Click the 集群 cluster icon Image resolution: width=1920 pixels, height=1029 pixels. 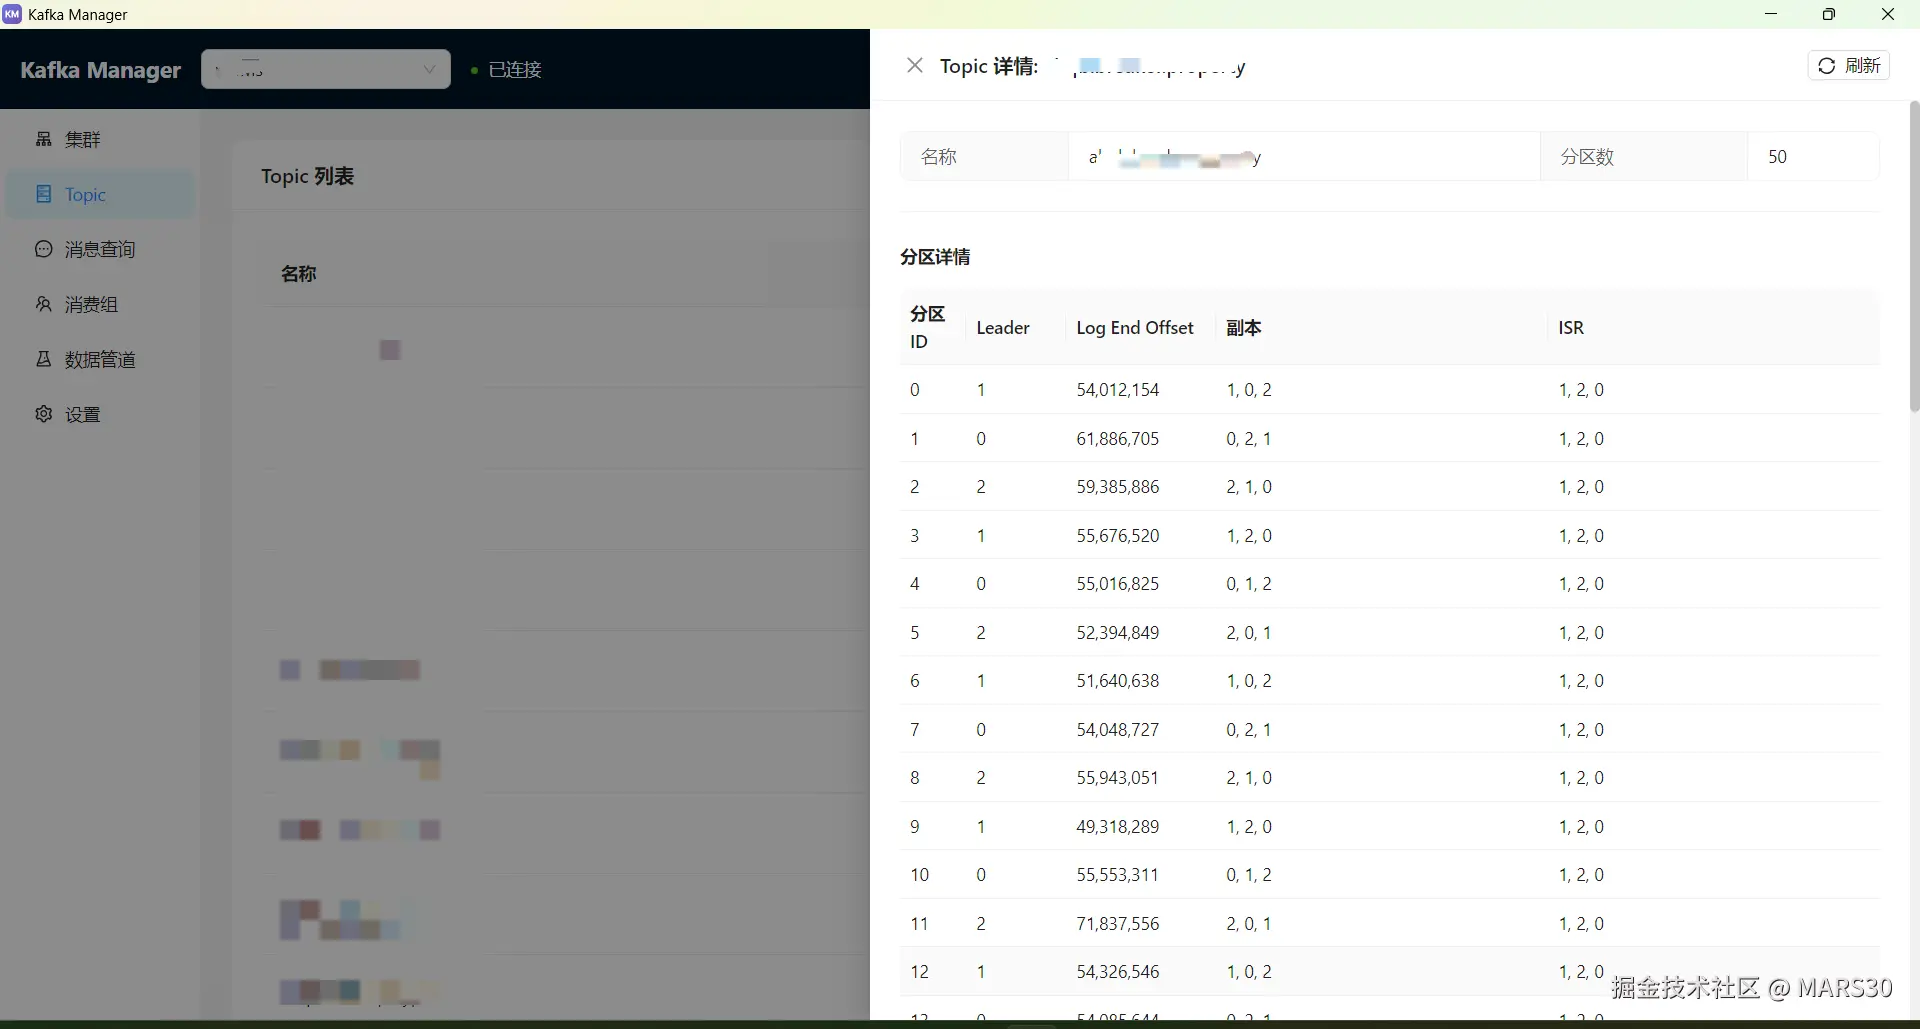44,139
